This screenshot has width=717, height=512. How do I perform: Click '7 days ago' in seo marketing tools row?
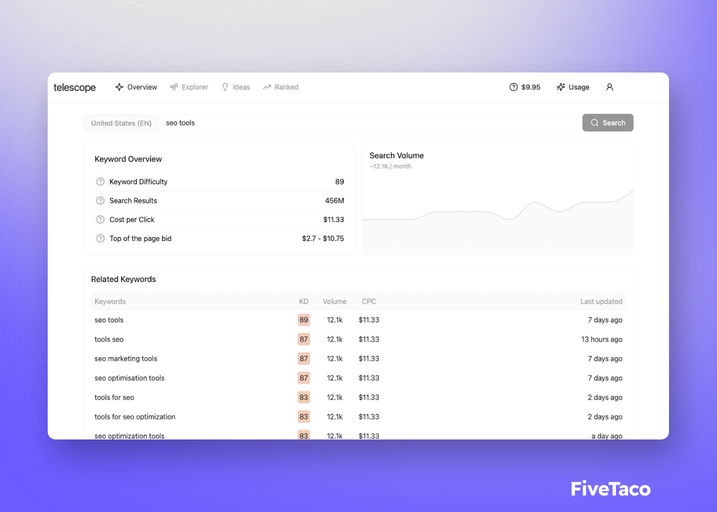(x=605, y=358)
